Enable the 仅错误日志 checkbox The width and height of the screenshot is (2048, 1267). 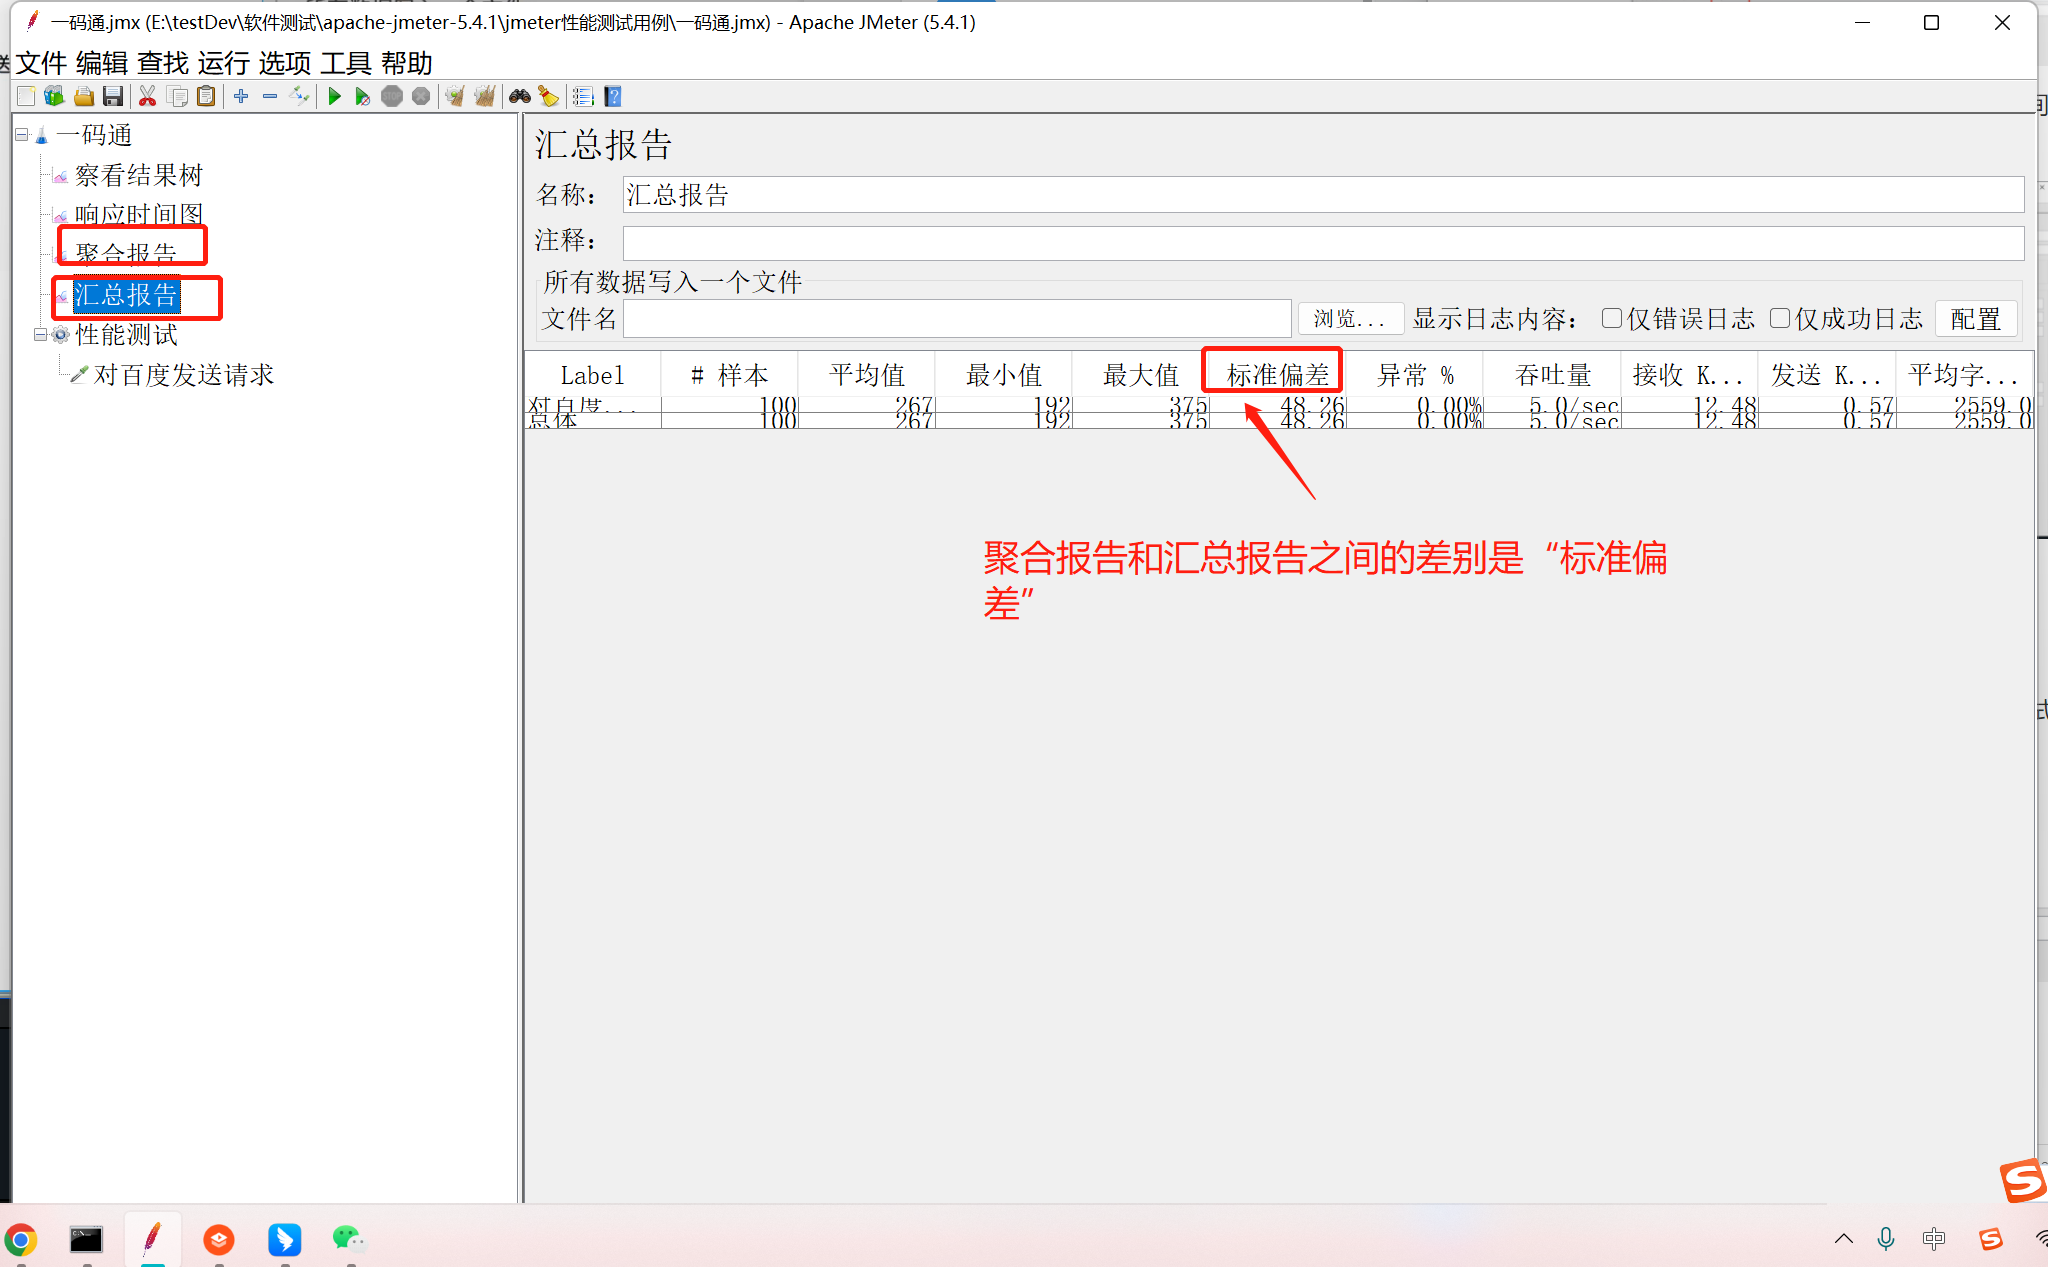click(x=1611, y=318)
